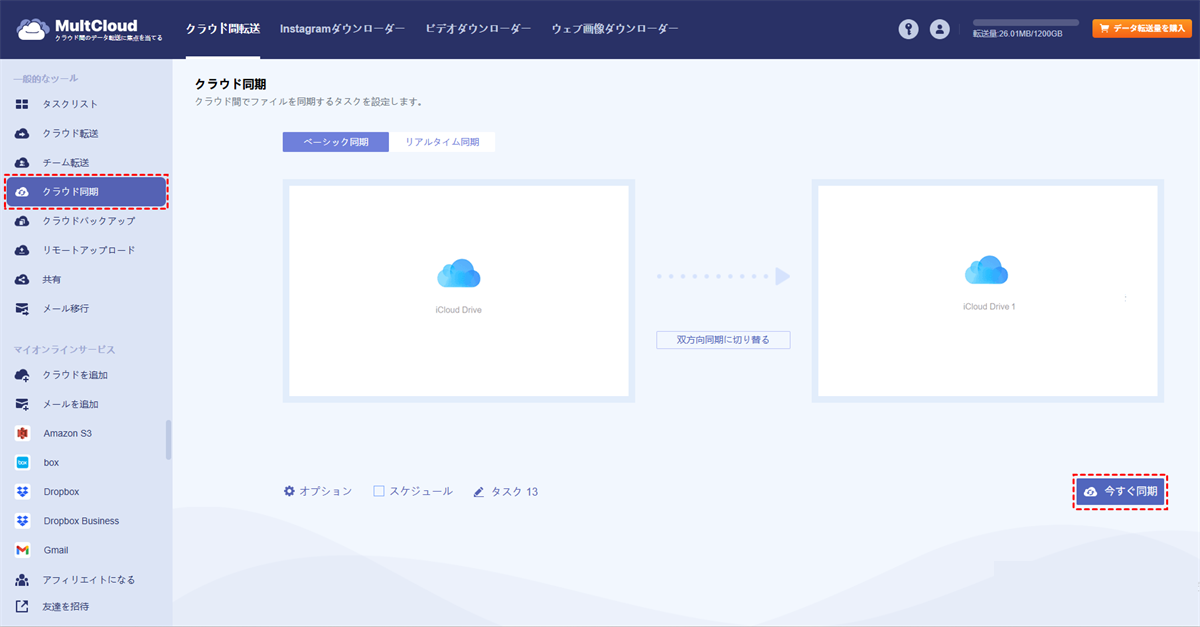The width and height of the screenshot is (1200, 627).
Task: Click the チーム転送 icon
Action: pos(22,162)
